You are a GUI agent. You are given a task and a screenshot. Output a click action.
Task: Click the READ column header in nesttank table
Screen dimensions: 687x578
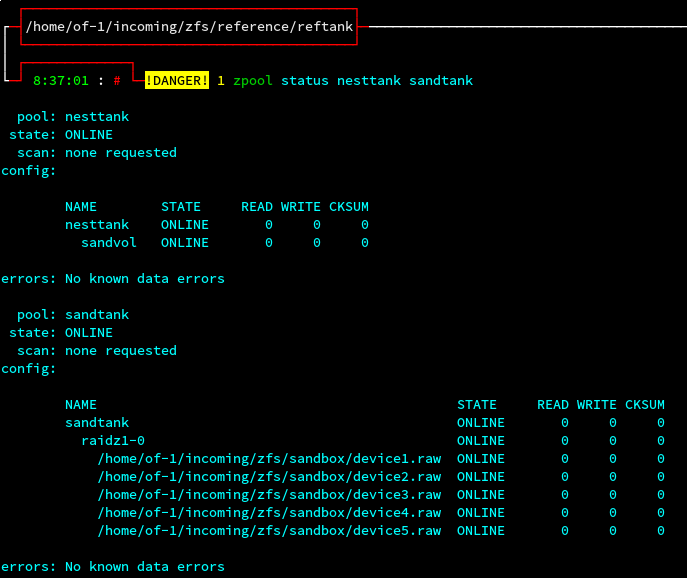257,207
